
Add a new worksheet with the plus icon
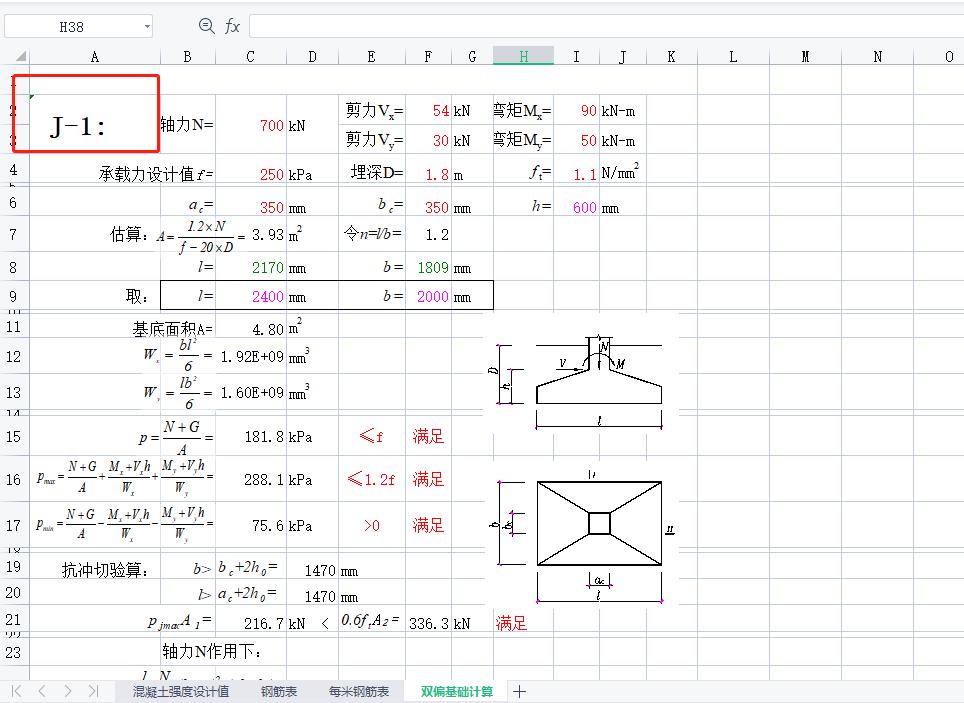pyautogui.click(x=520, y=691)
